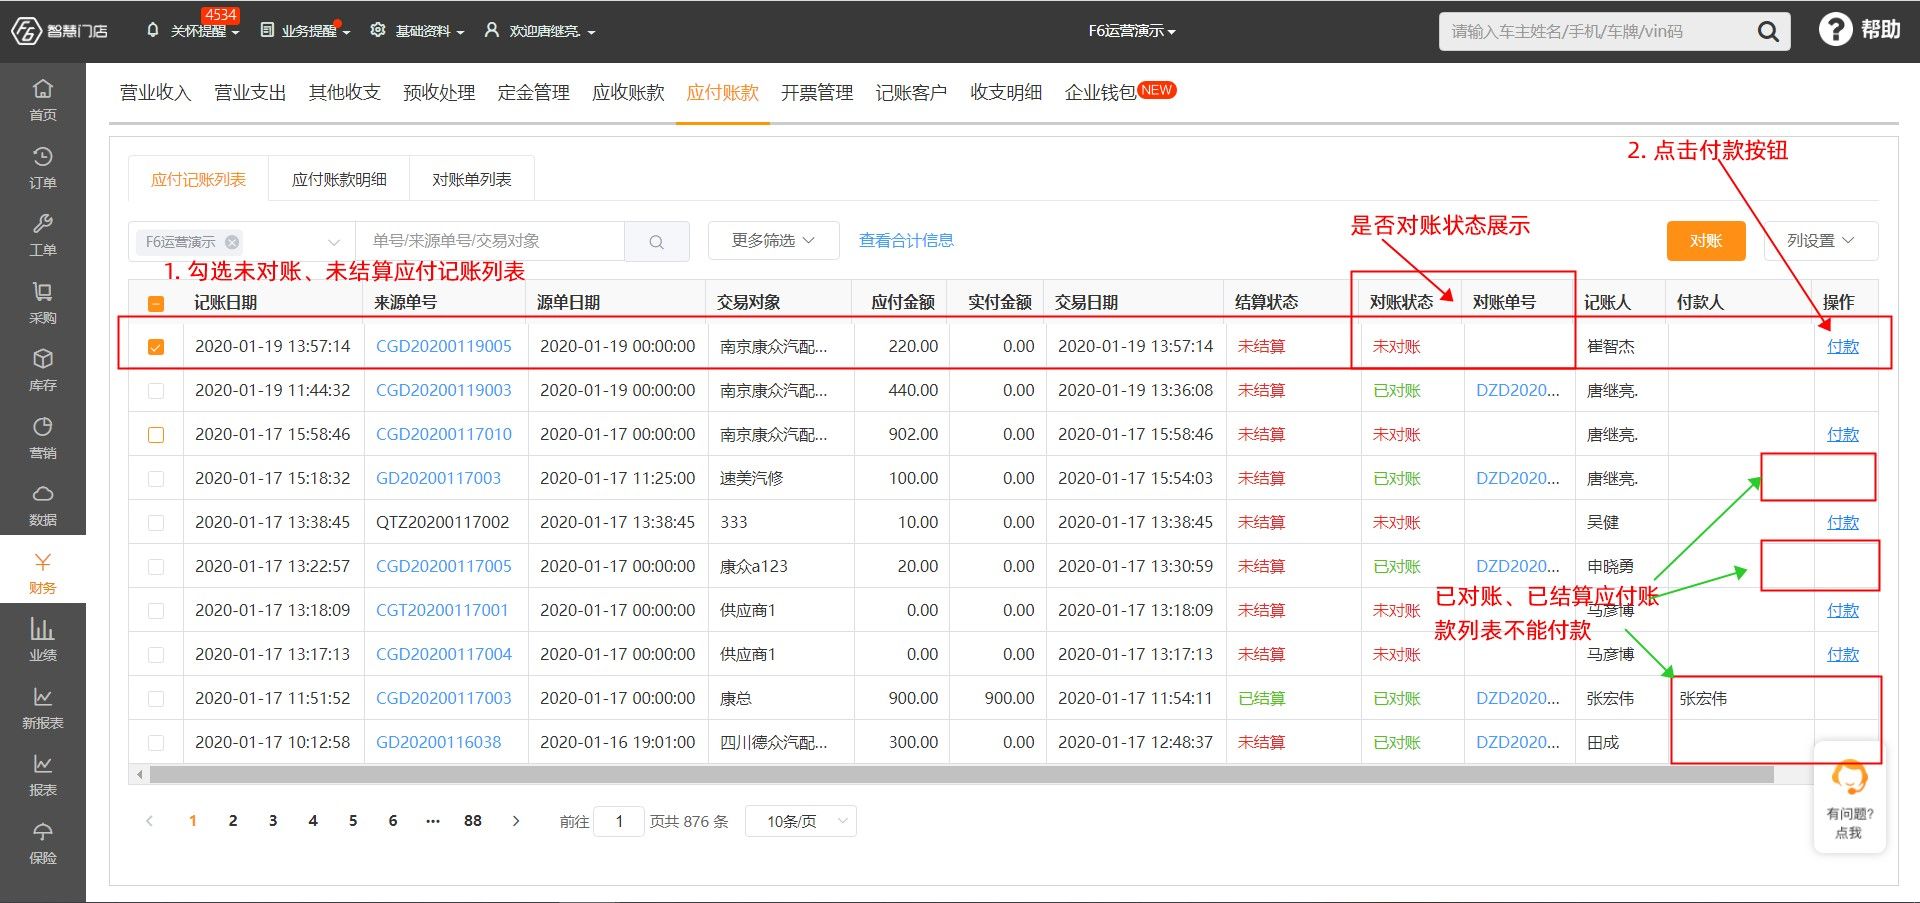Click the 帮助 help question mark icon
Screen dimensions: 1920x903
coord(1835,30)
